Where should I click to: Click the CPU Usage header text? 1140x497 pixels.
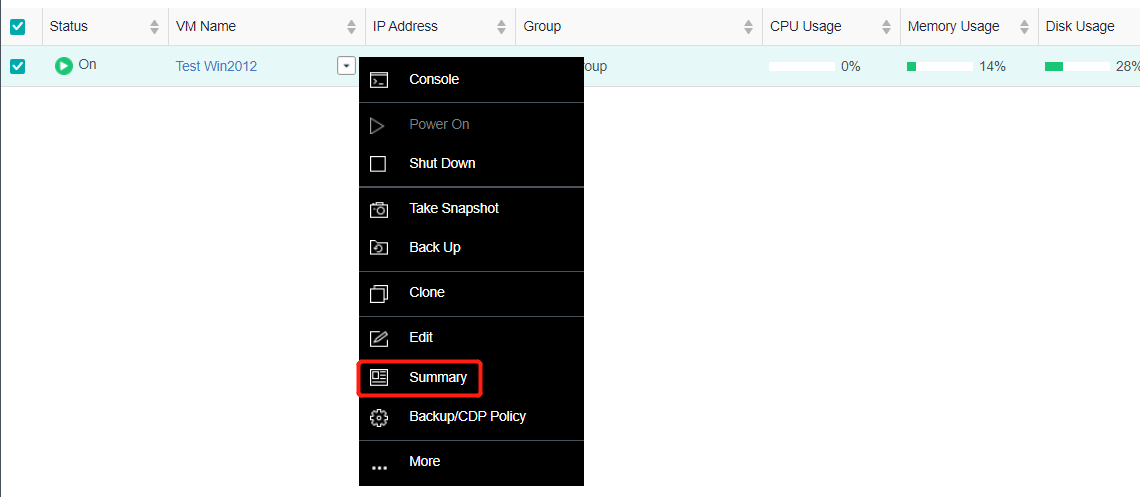tap(806, 27)
